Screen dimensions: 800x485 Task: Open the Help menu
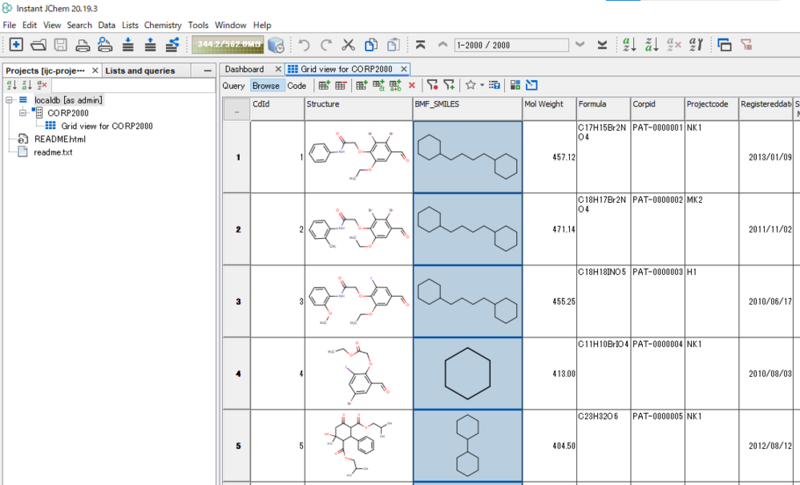(x=262, y=25)
